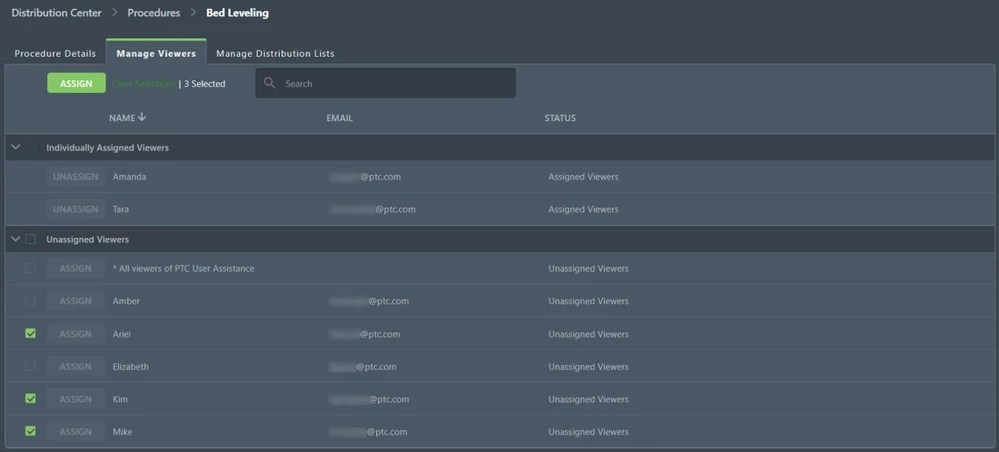
Task: Unassign Amanda from viewers
Action: [76, 177]
